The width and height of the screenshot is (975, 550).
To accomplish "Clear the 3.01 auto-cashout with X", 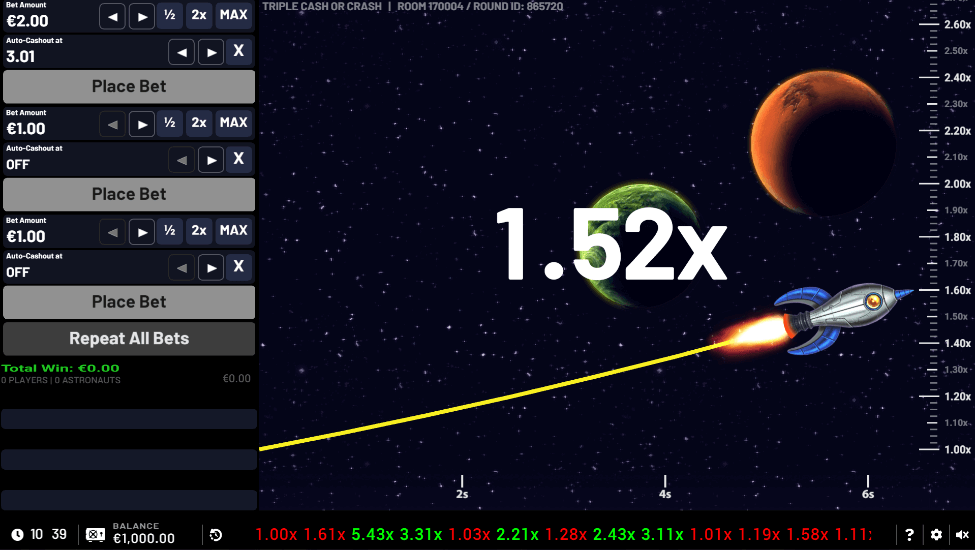I will pyautogui.click(x=239, y=52).
